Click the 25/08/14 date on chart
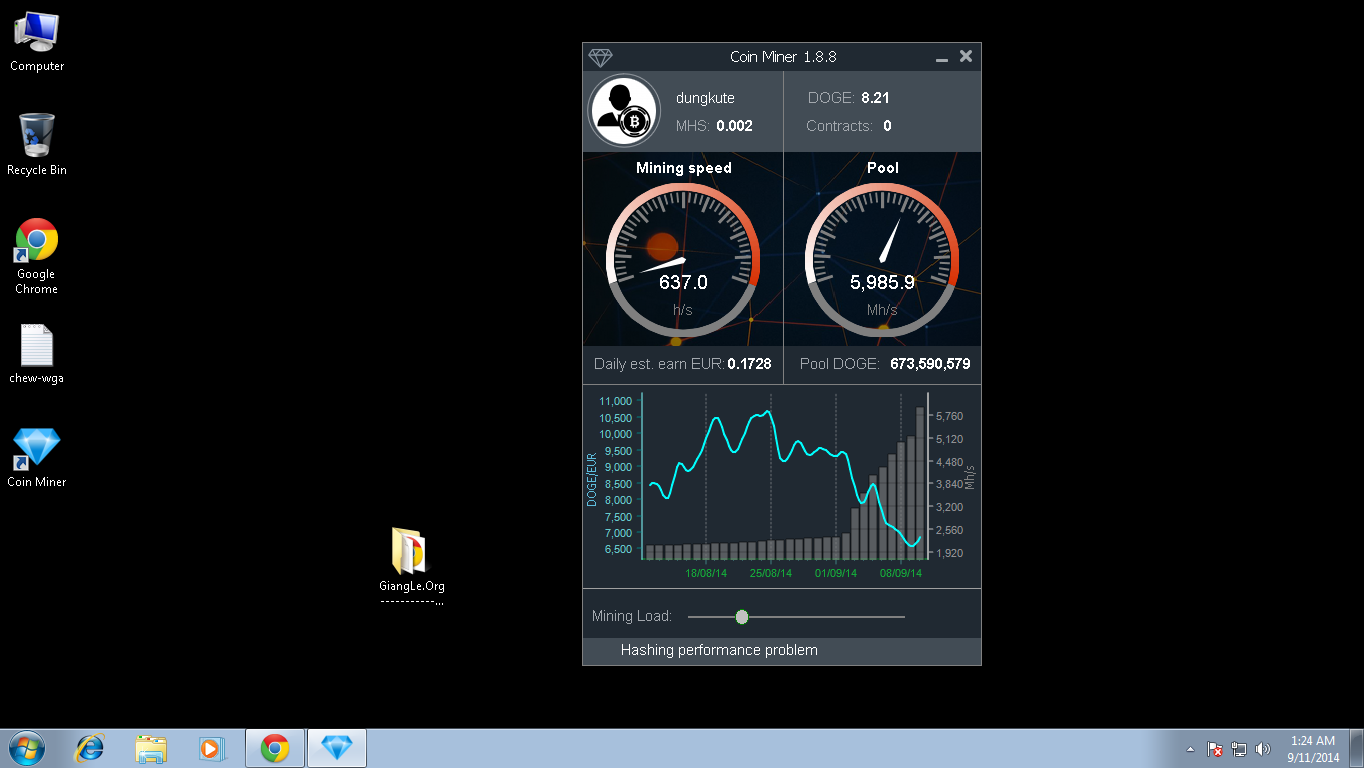Screen dimensions: 1364x768 coord(771,574)
